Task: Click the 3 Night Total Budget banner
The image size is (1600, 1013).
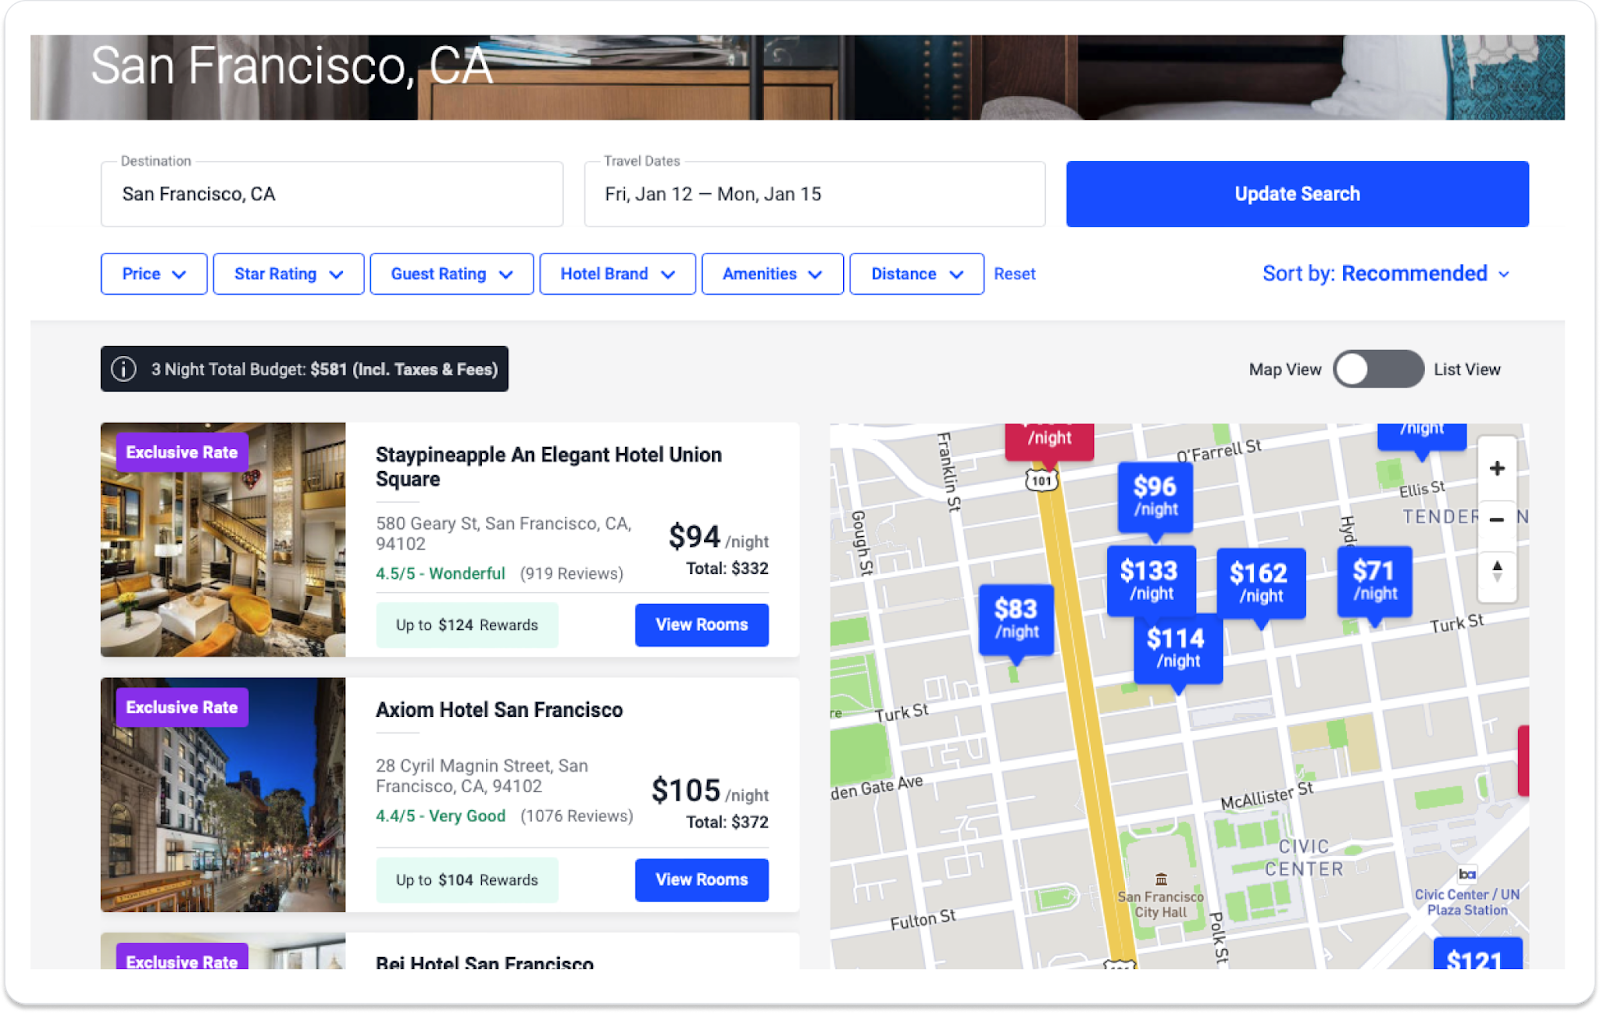Action: (304, 369)
